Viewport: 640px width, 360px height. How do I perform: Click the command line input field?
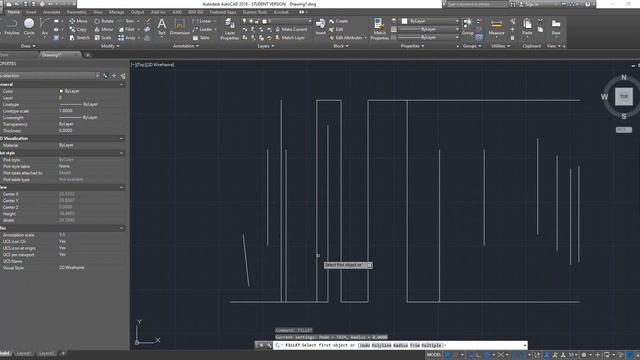click(x=400, y=345)
